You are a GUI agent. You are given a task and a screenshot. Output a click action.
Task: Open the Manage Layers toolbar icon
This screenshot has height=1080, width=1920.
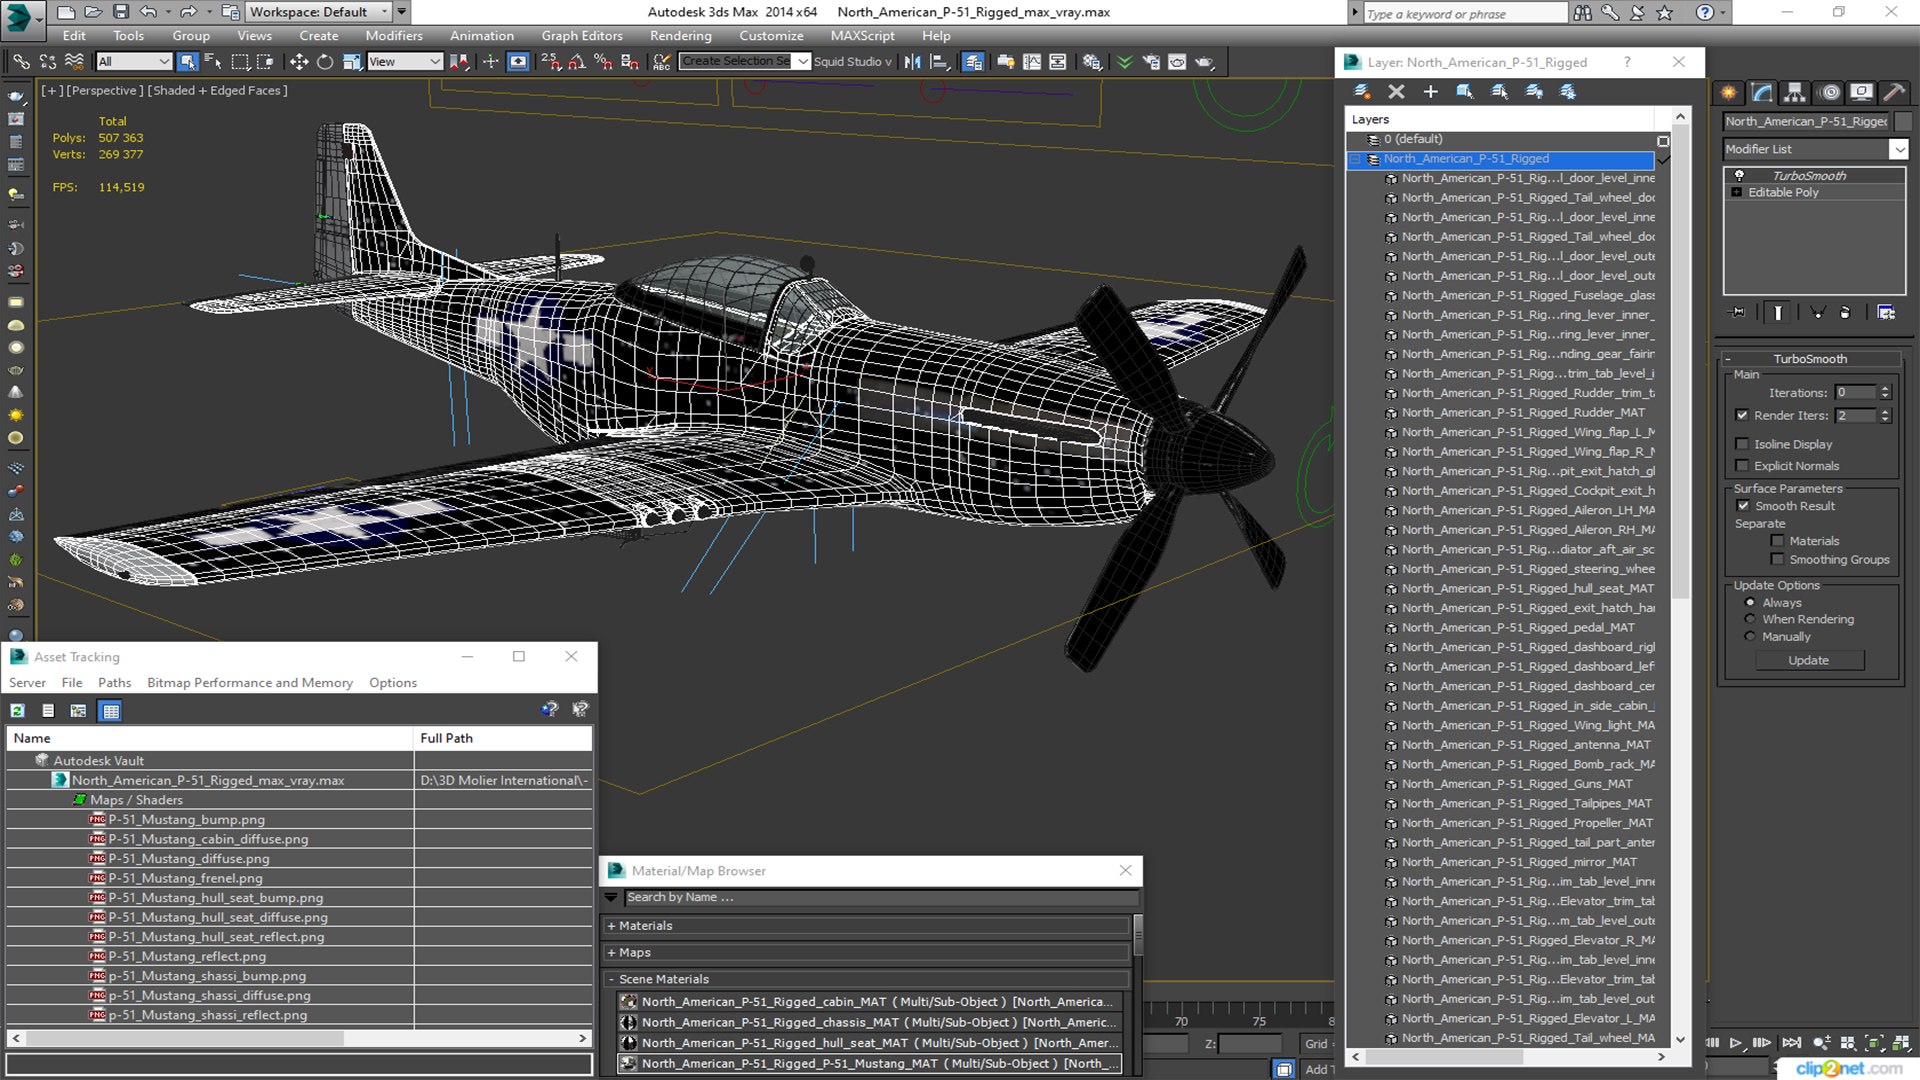coord(972,62)
